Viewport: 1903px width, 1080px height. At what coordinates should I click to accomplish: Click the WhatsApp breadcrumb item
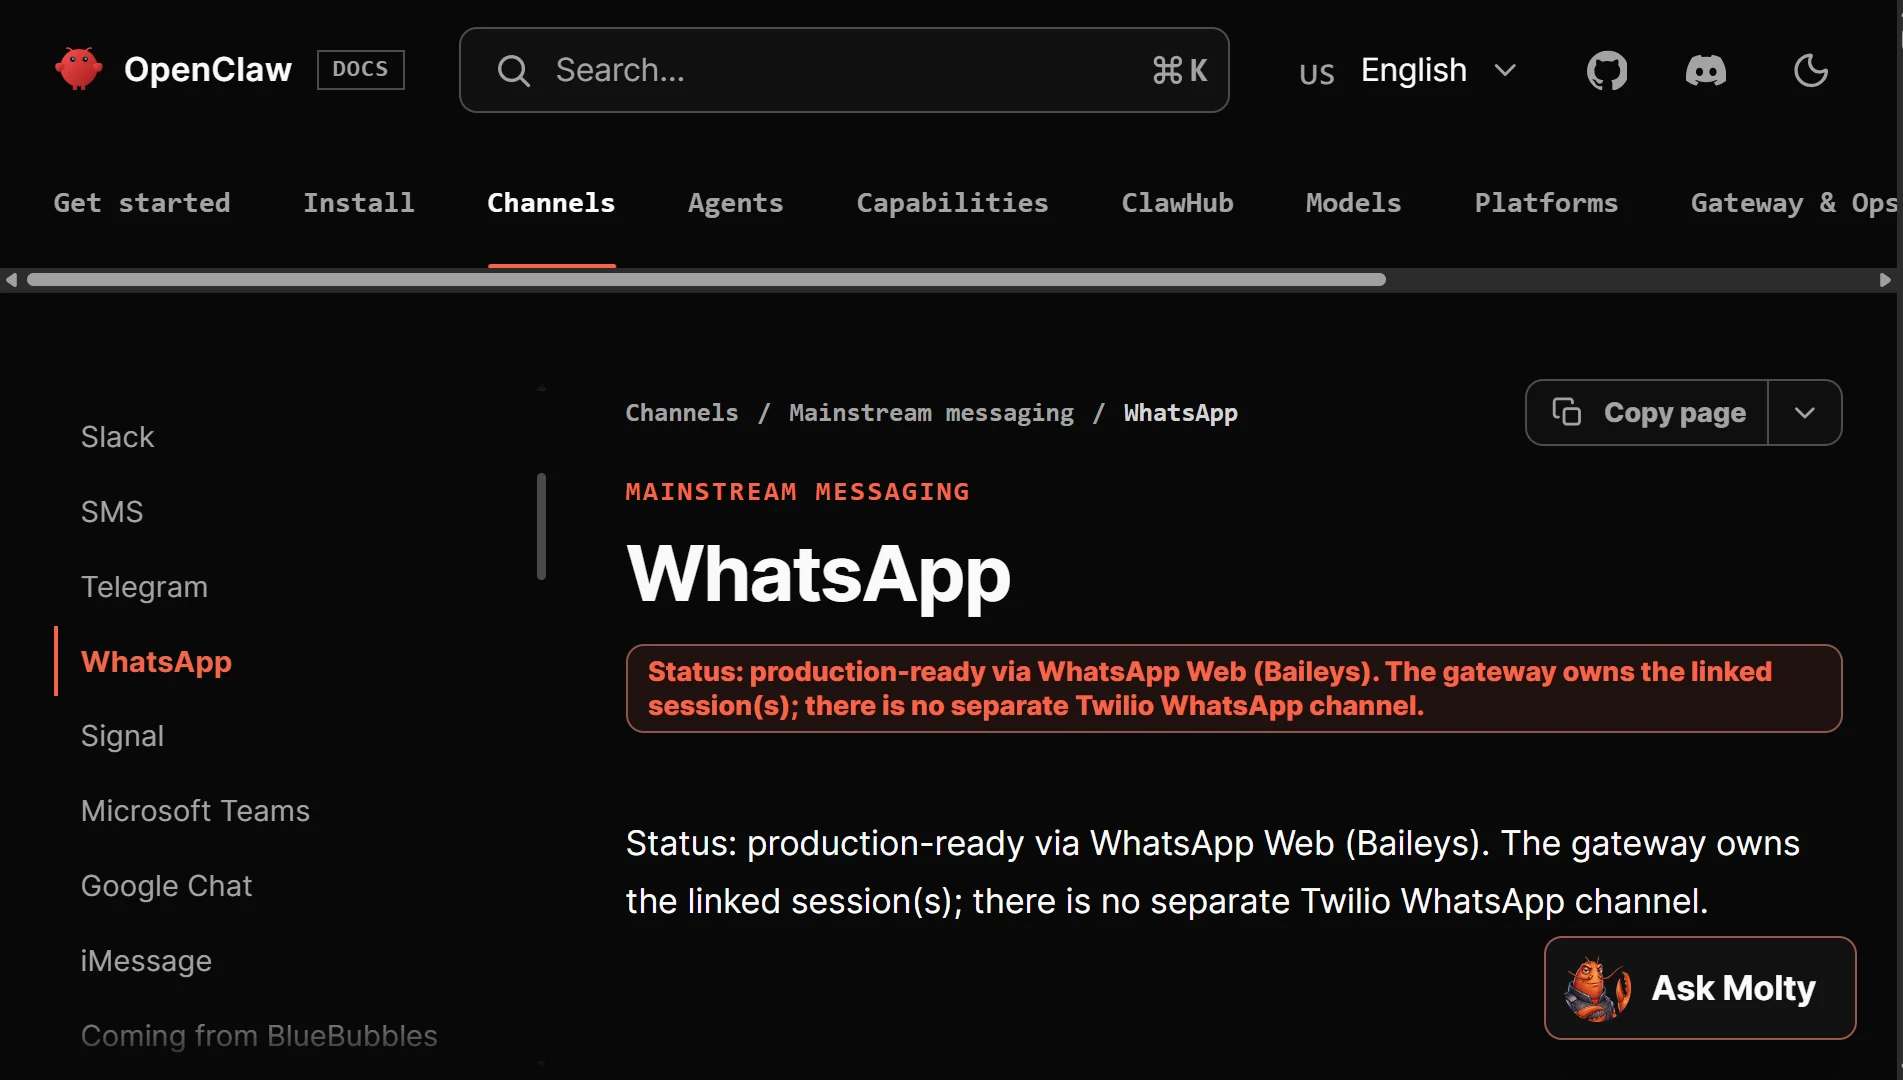pyautogui.click(x=1180, y=413)
